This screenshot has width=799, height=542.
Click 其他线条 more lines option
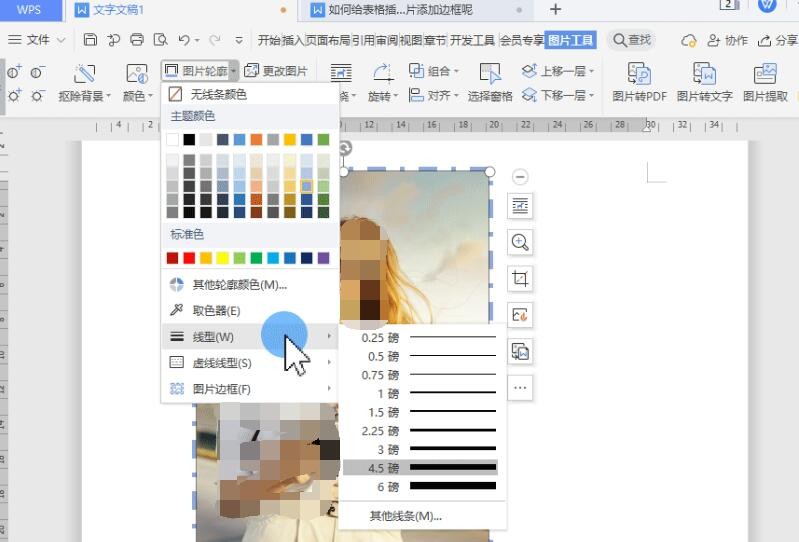click(x=405, y=516)
